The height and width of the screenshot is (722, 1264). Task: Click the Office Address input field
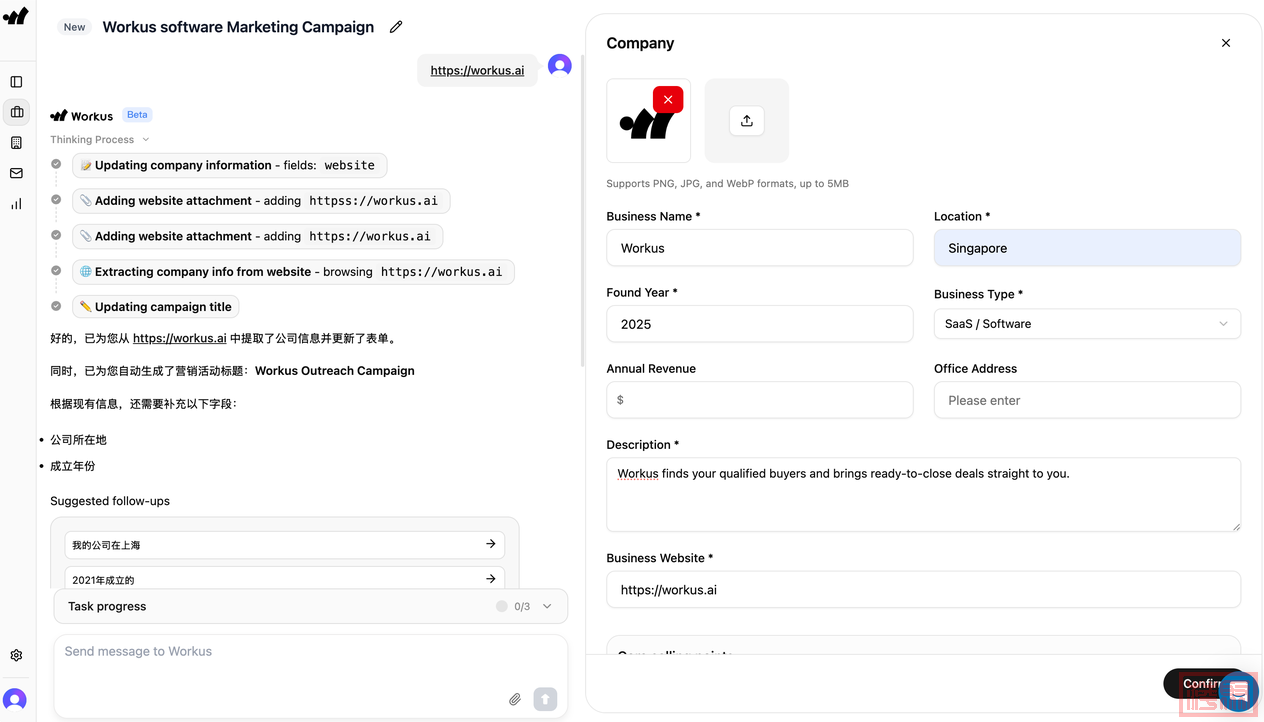(x=1087, y=400)
